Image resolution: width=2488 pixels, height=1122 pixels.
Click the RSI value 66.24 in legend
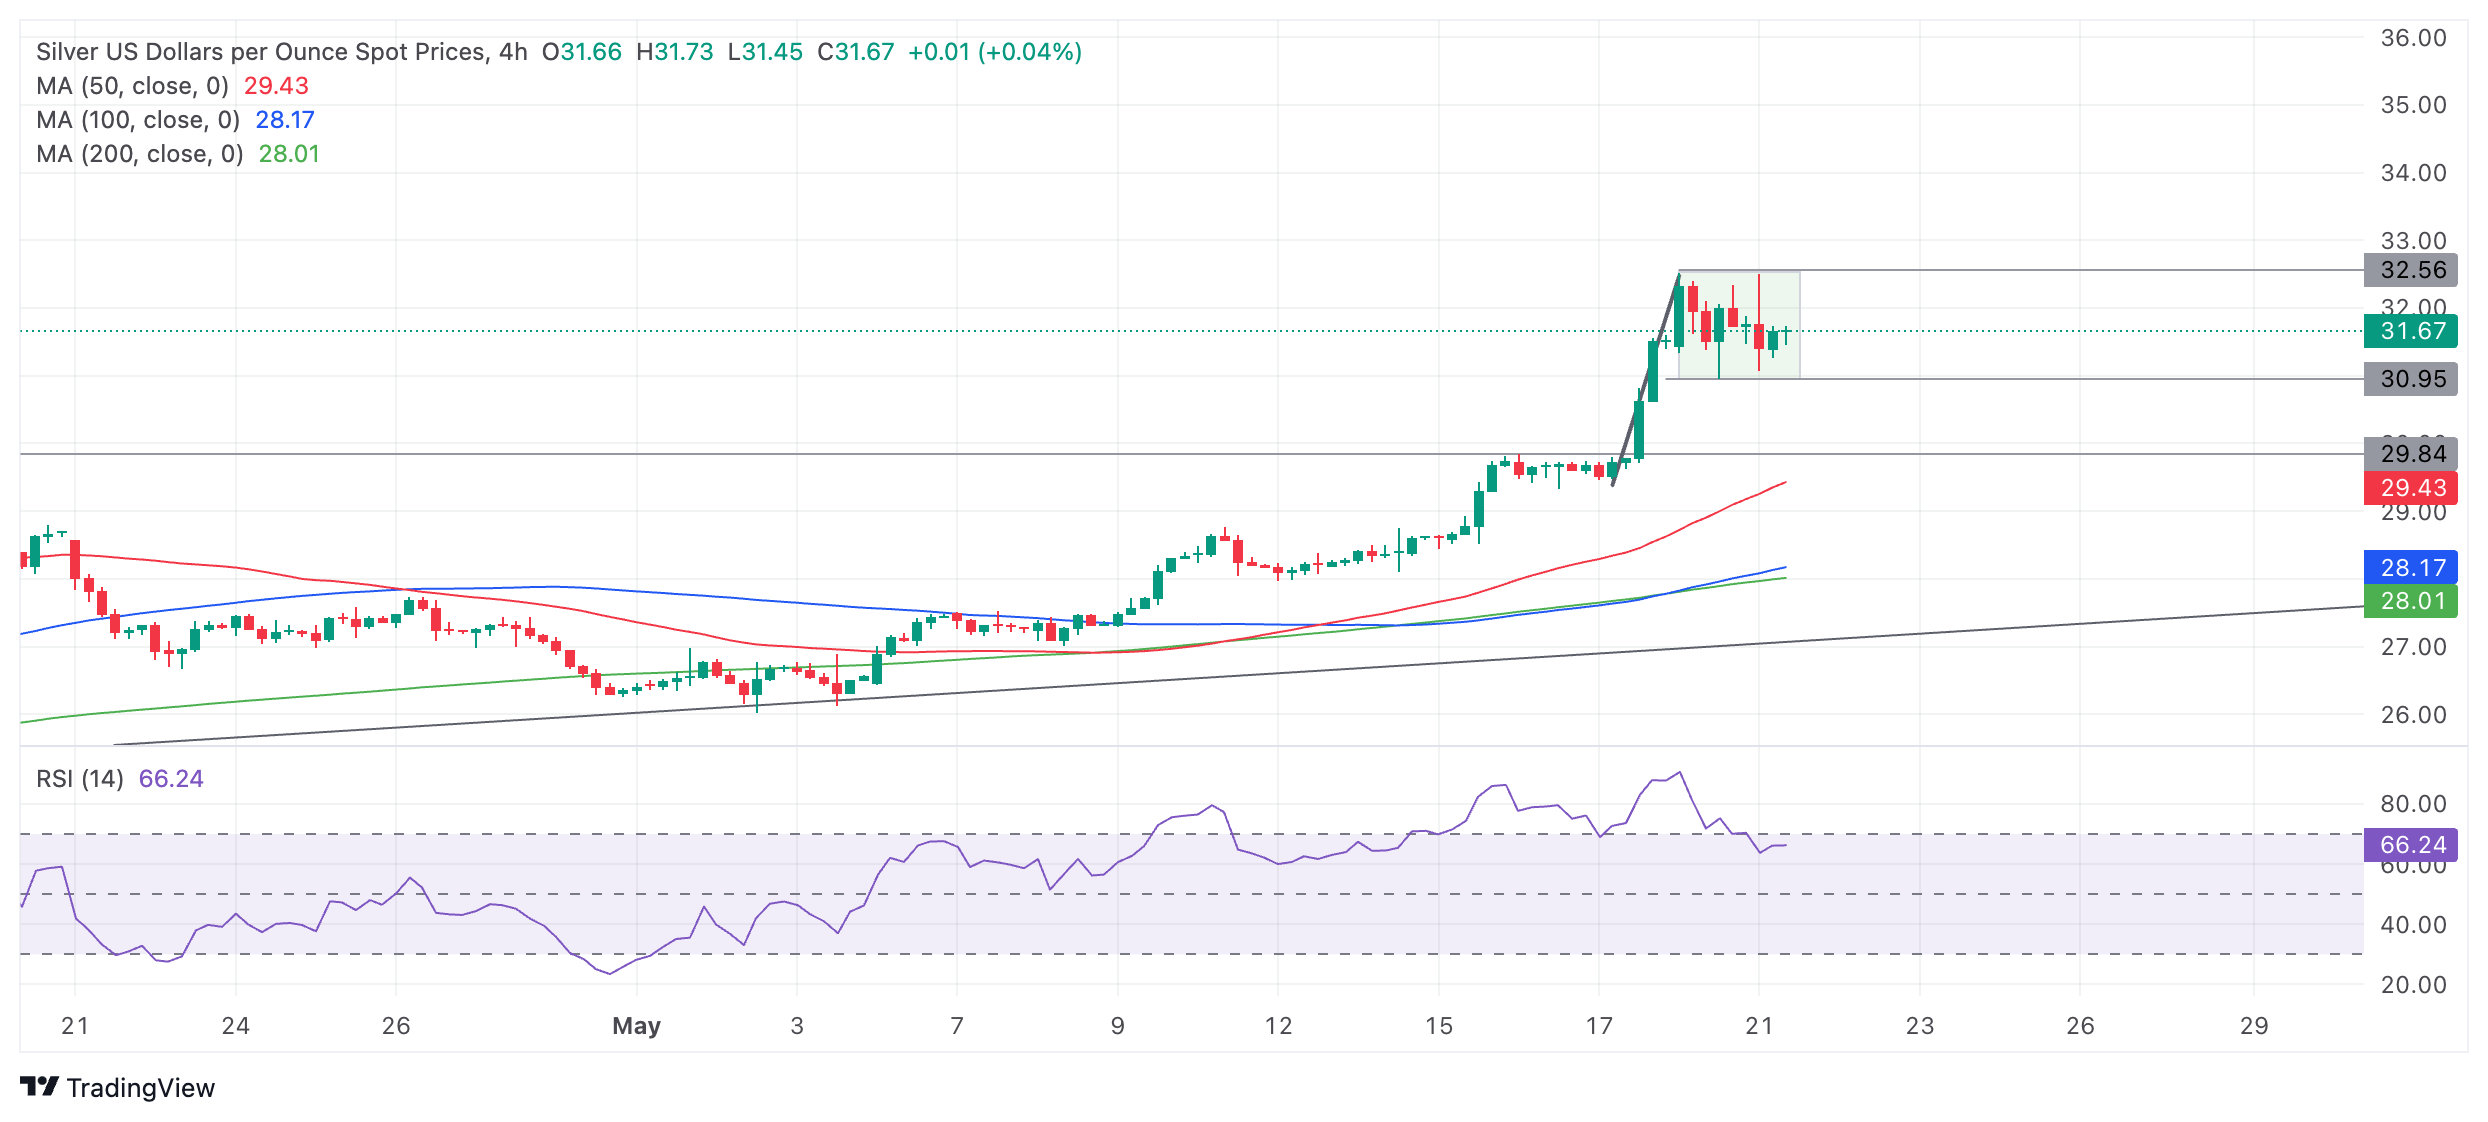(x=171, y=779)
